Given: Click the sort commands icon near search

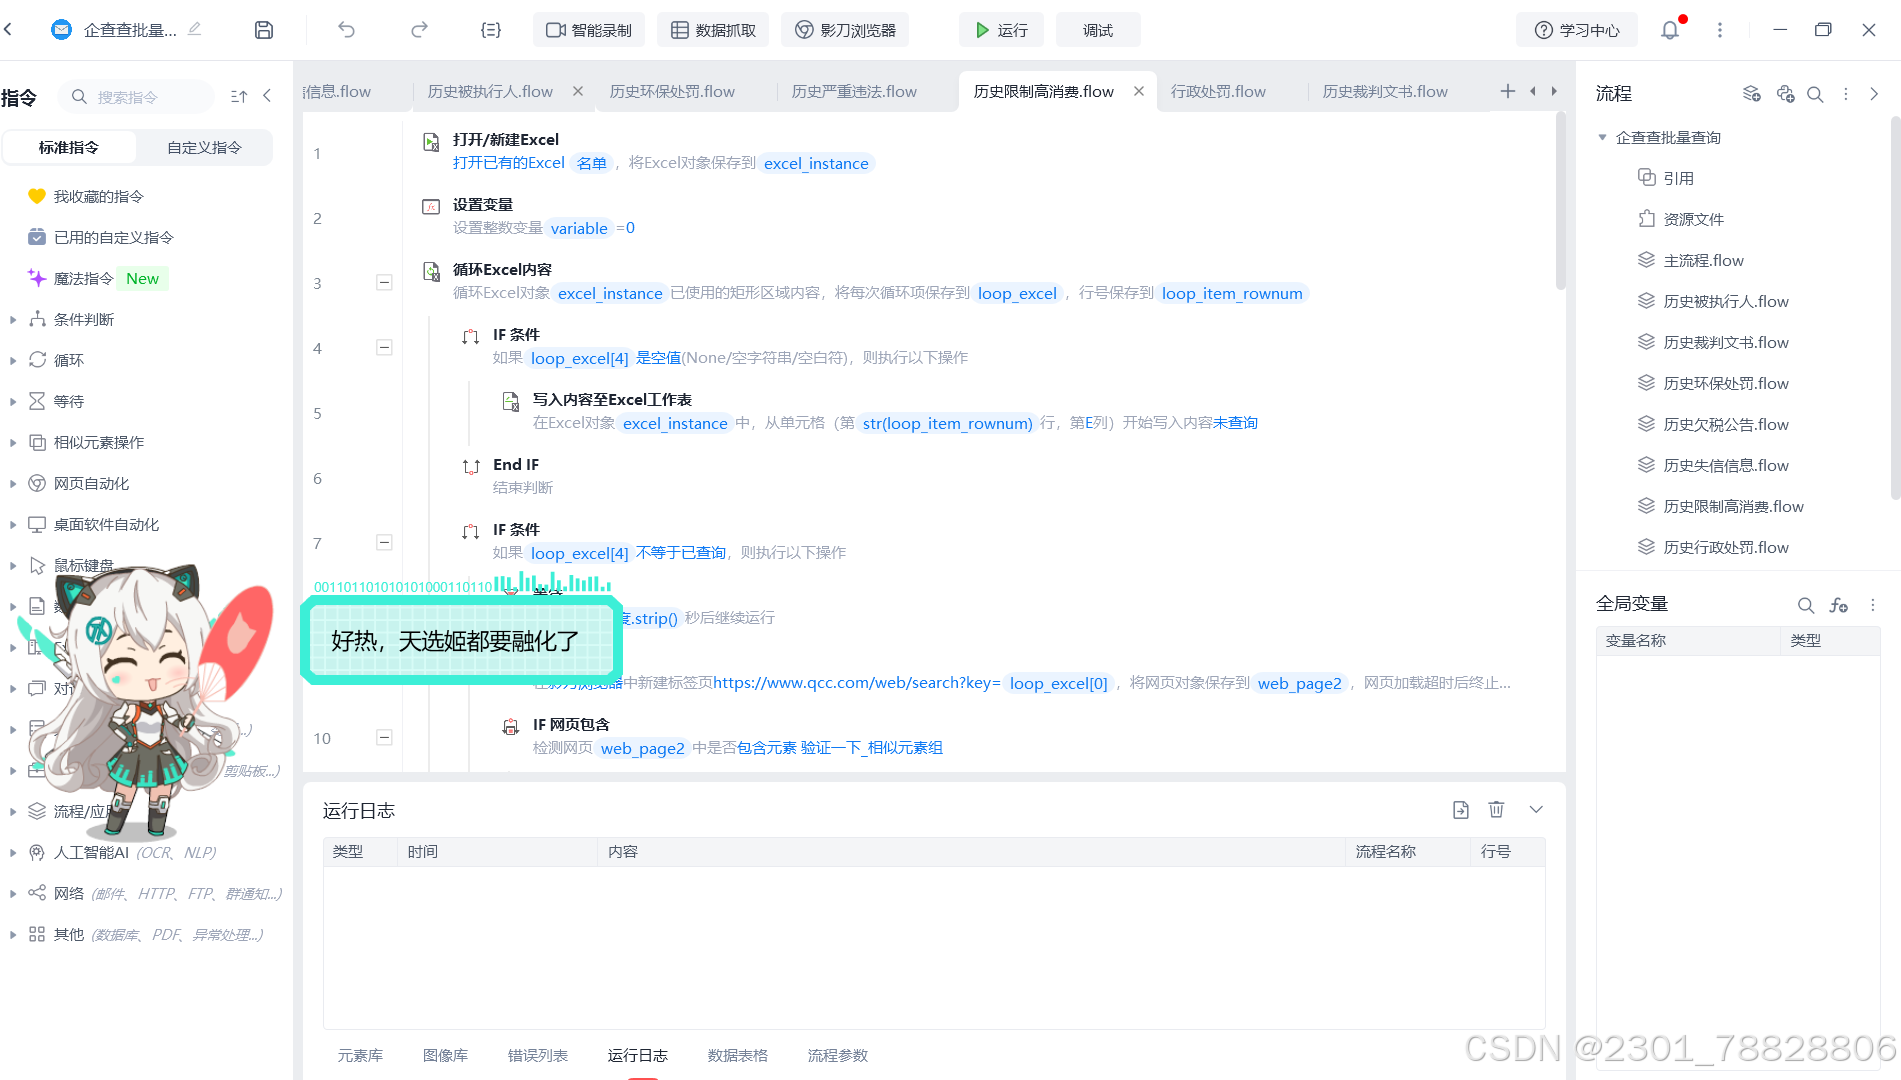Looking at the screenshot, I should click(239, 96).
